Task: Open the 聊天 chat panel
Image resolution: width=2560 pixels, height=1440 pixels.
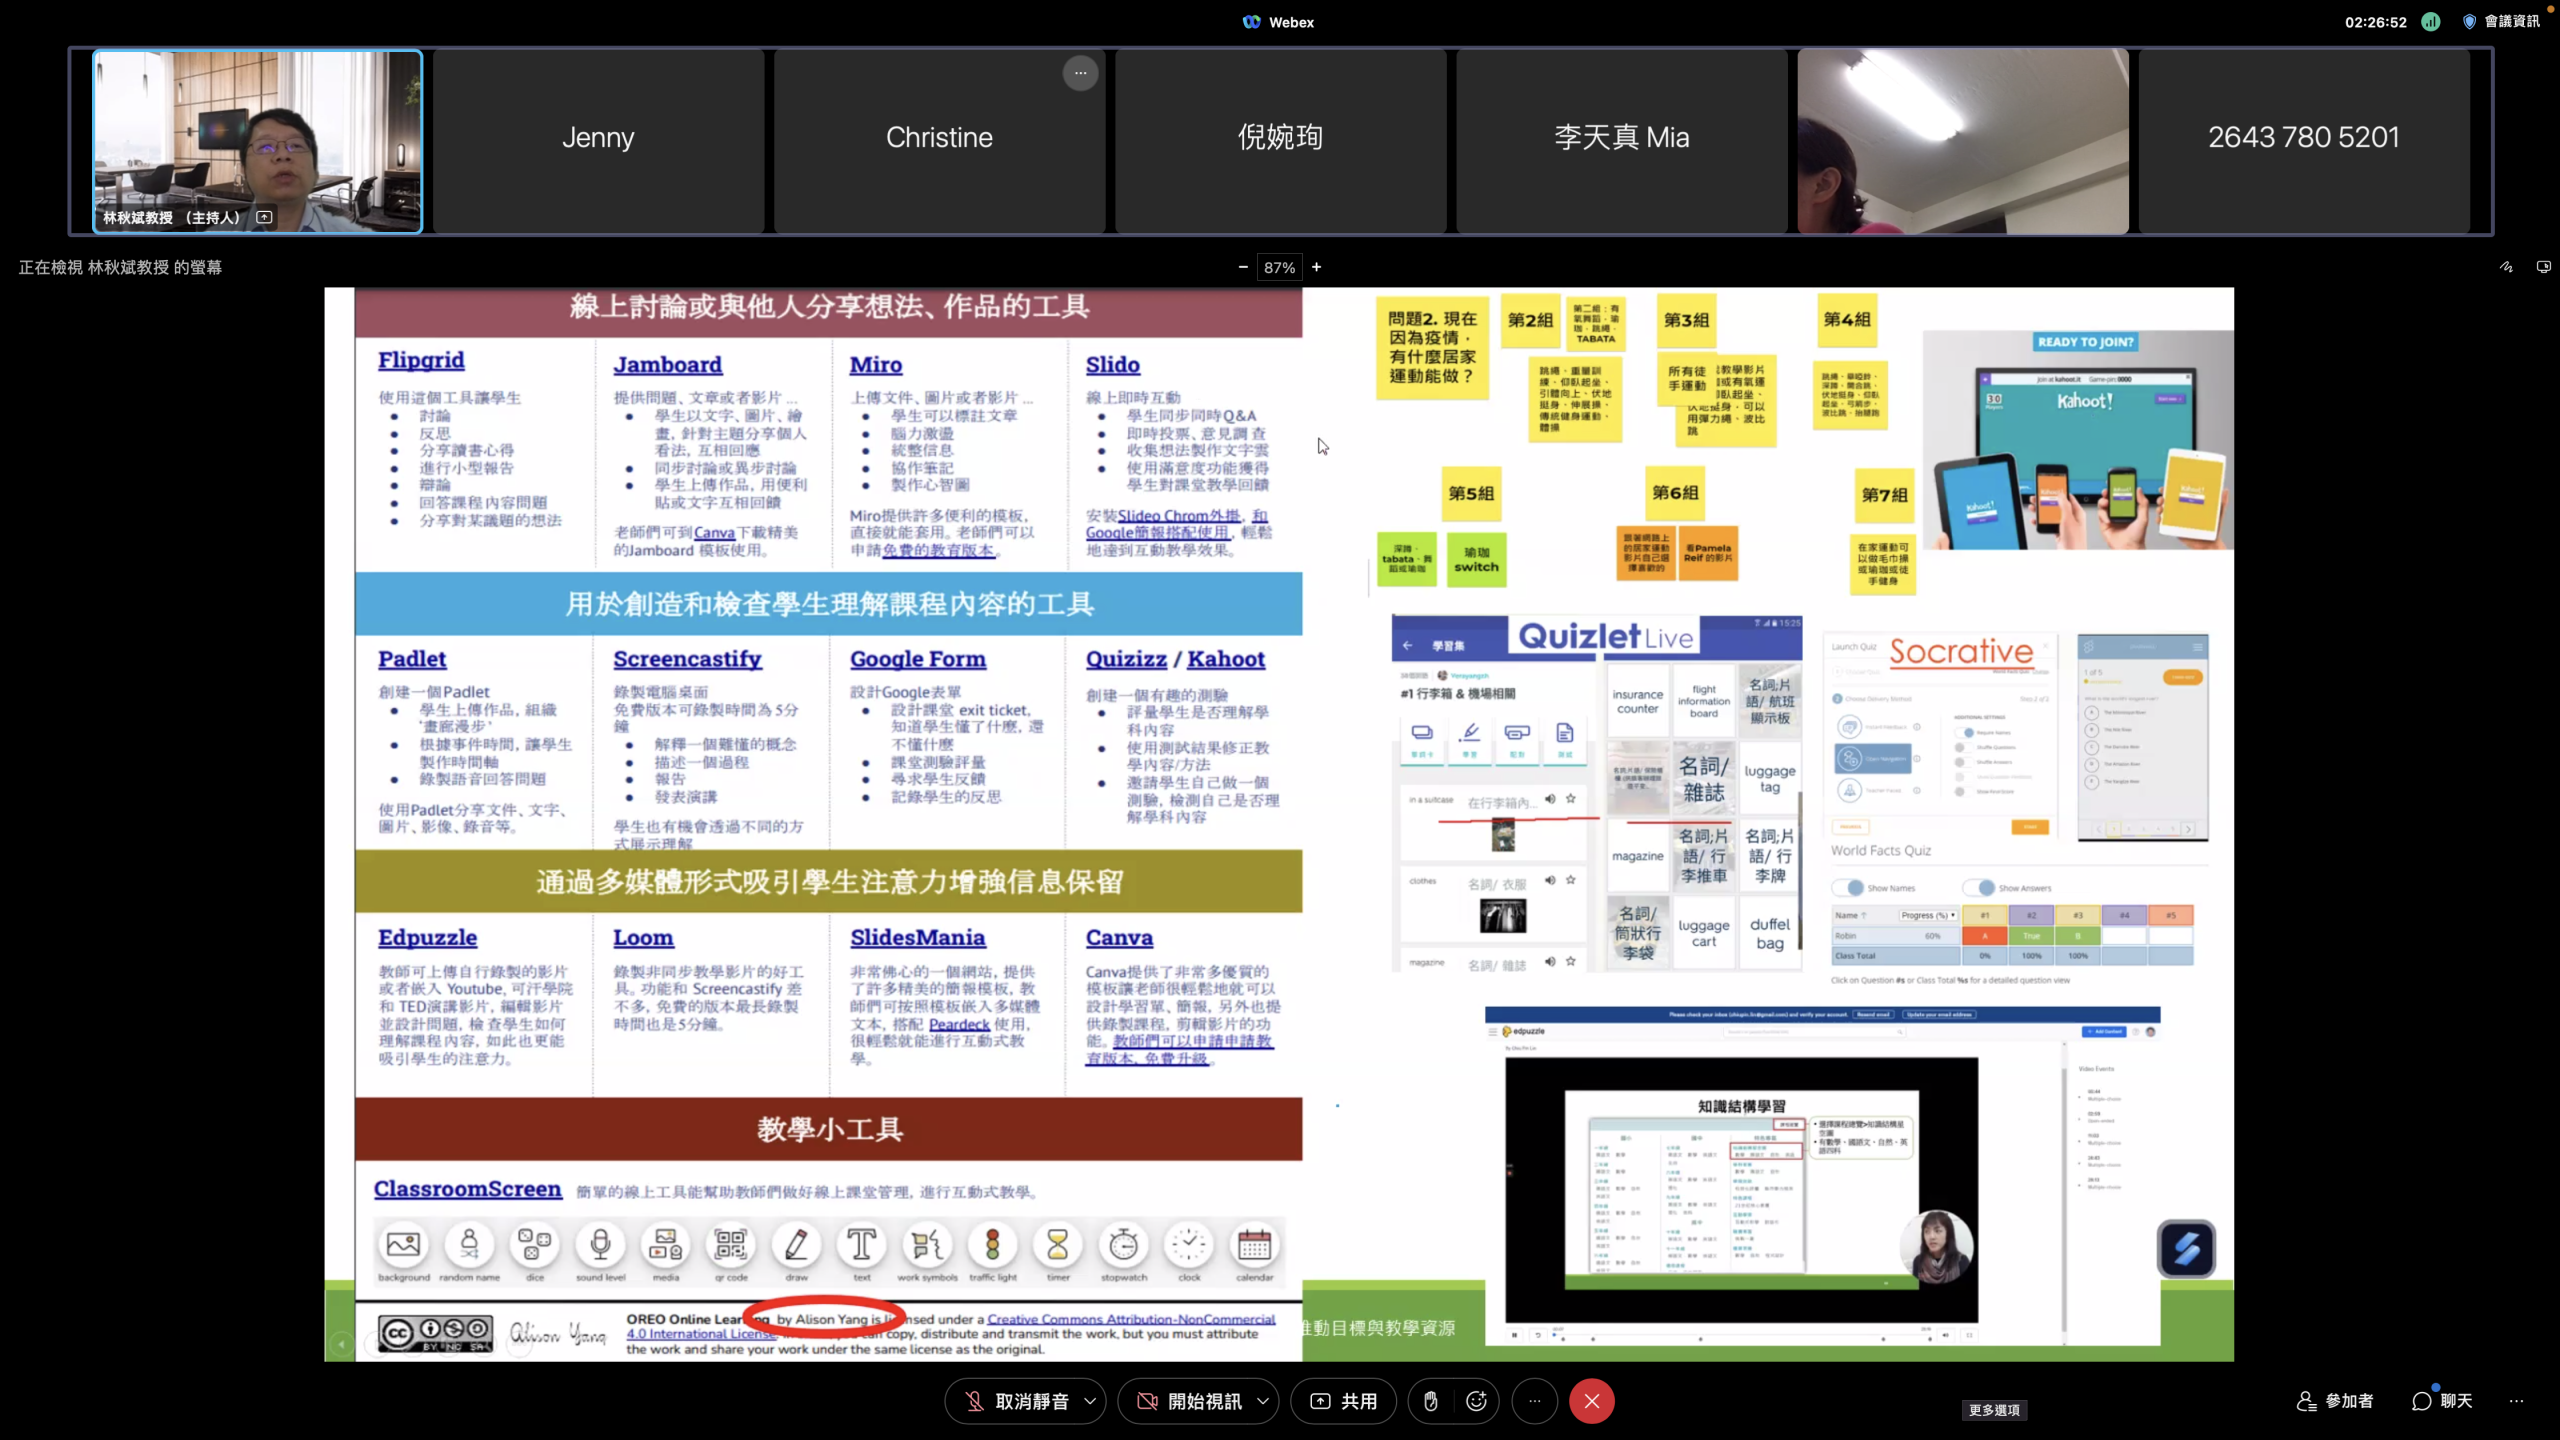Action: [2441, 1401]
